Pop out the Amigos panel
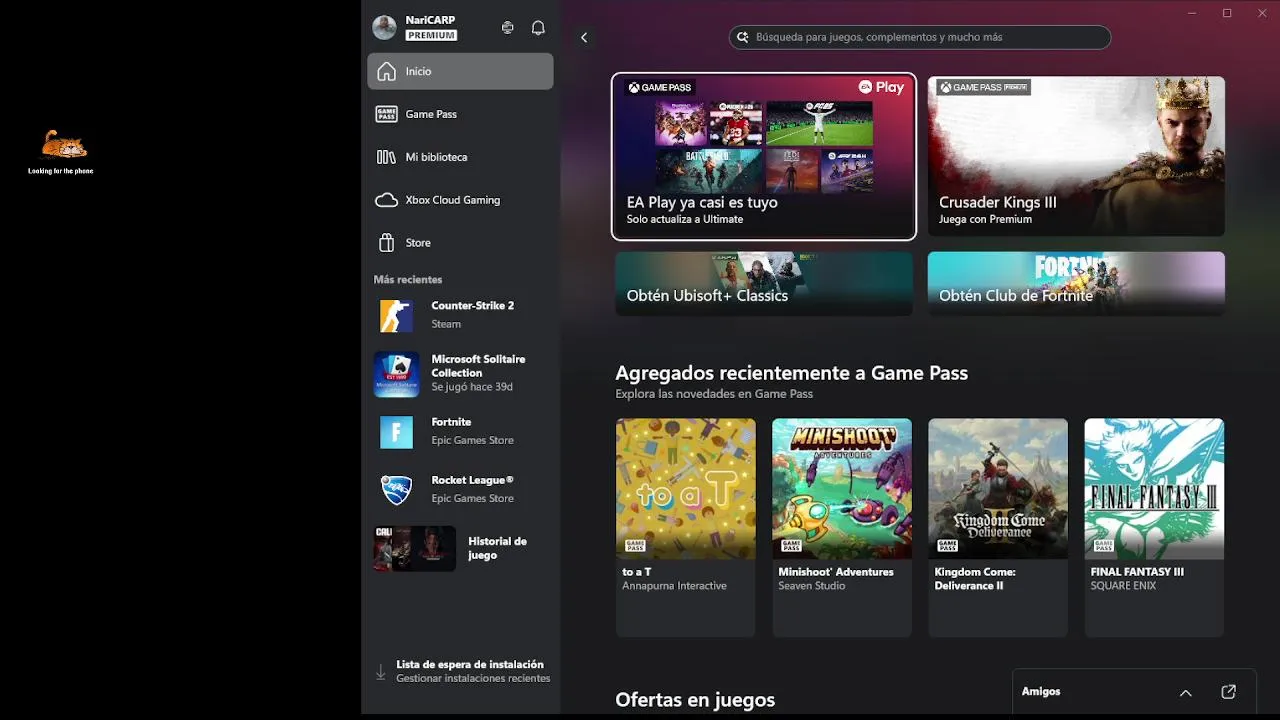This screenshot has width=1280, height=720. (x=1229, y=692)
